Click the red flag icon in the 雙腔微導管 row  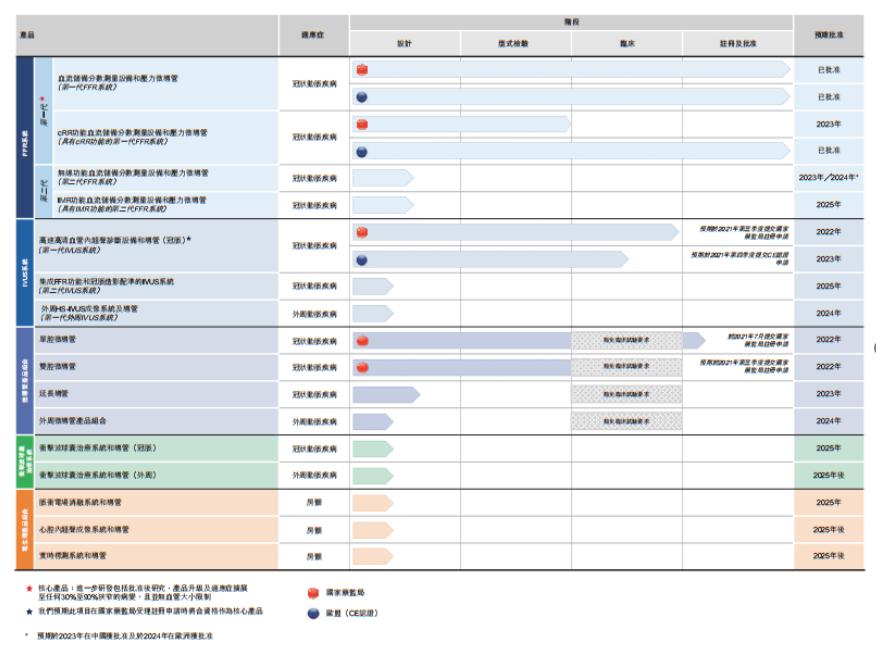[x=363, y=367]
